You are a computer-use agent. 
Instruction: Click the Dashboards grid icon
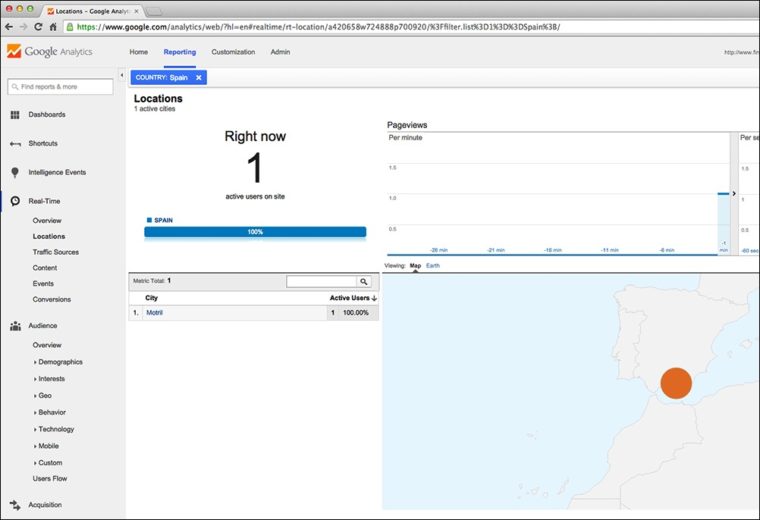(x=15, y=115)
